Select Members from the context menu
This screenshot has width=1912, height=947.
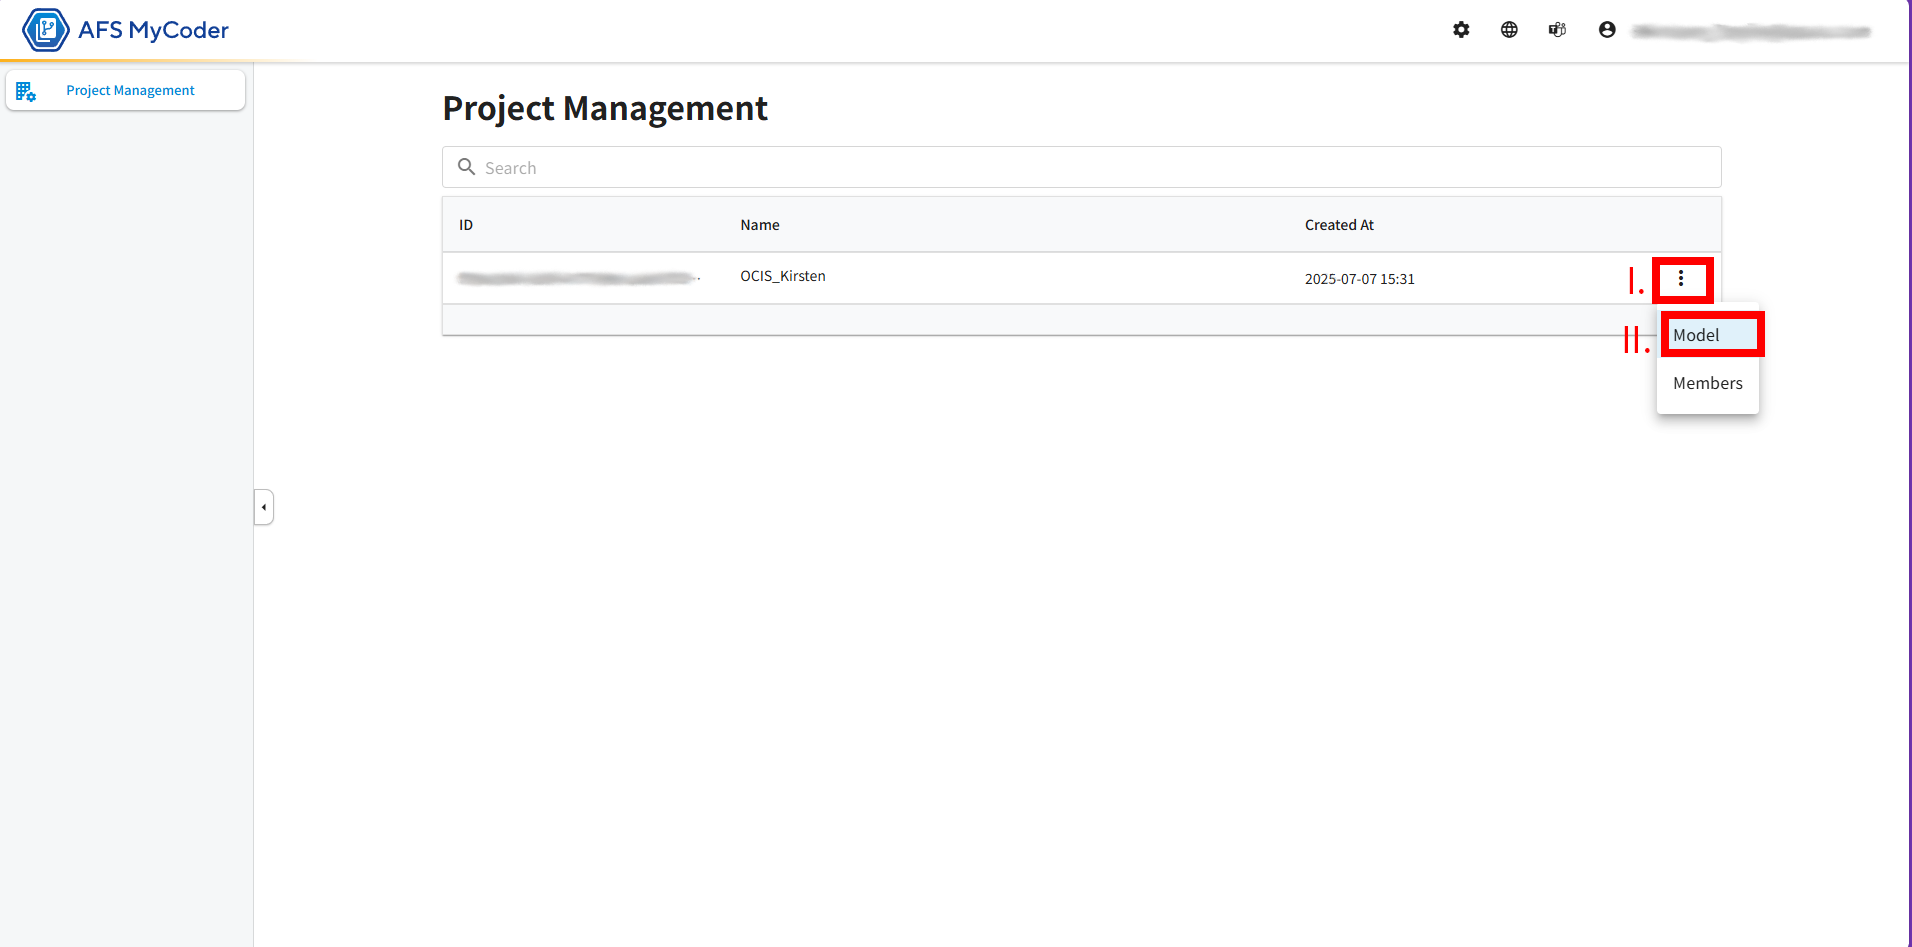tap(1707, 383)
